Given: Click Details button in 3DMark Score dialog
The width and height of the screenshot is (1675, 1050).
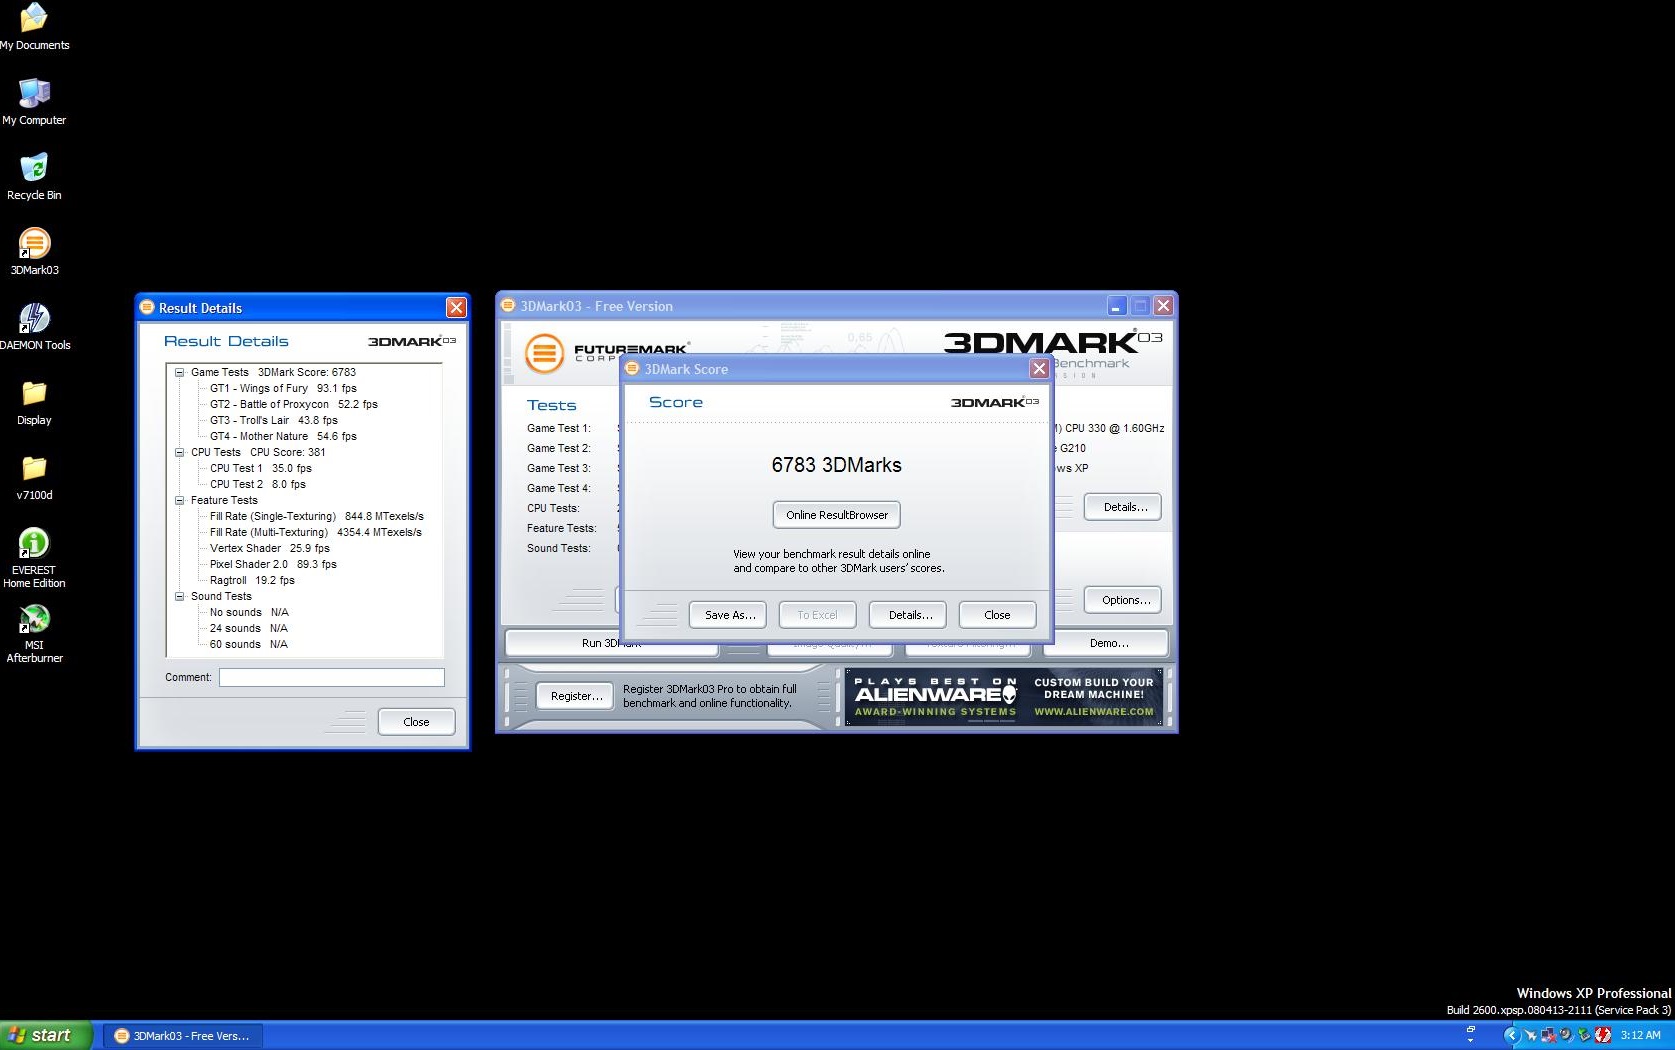Looking at the screenshot, I should 909,615.
